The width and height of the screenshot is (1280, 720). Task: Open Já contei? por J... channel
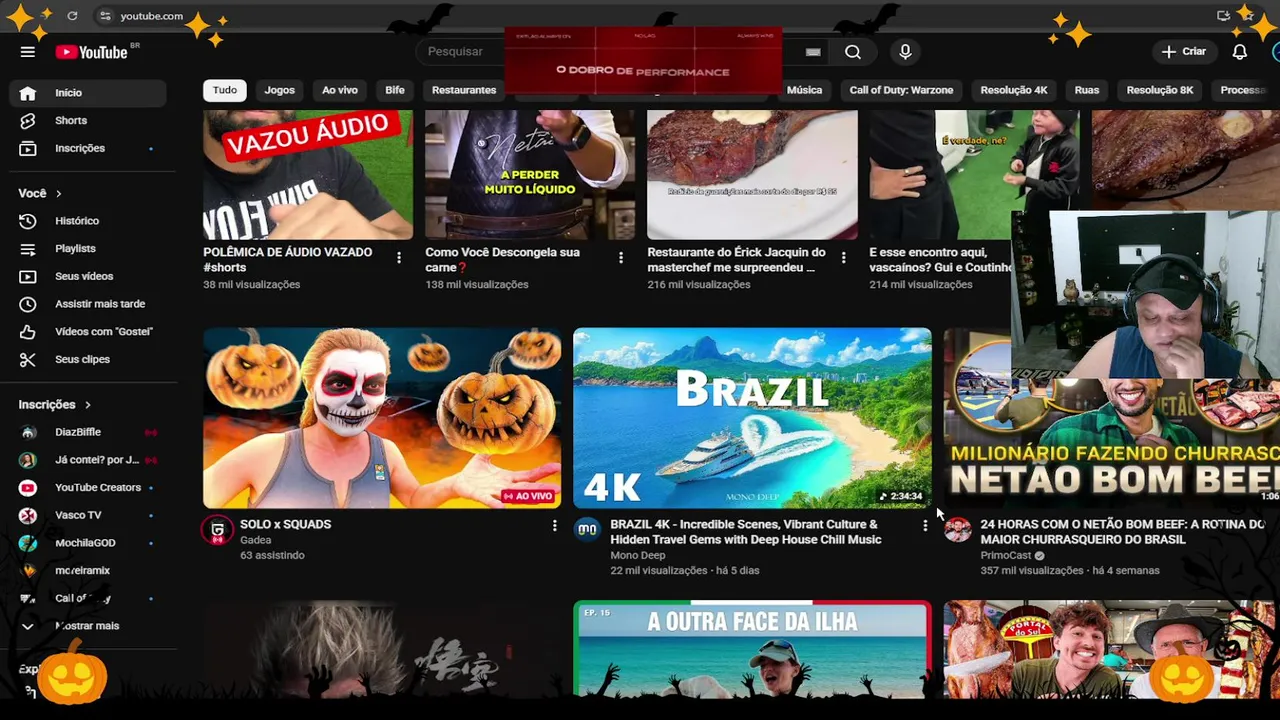click(88, 460)
